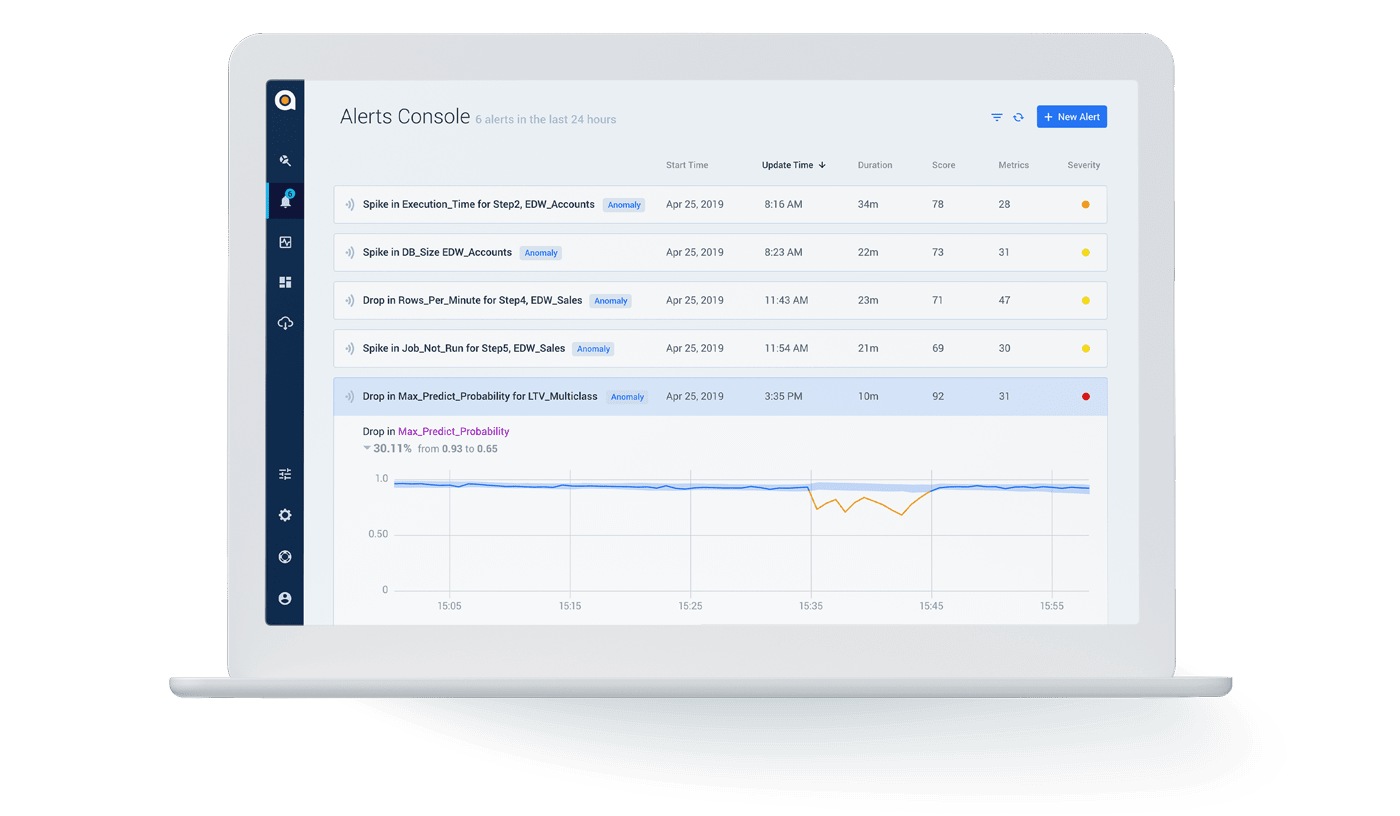
Task: Click the Duration column header
Action: click(875, 165)
